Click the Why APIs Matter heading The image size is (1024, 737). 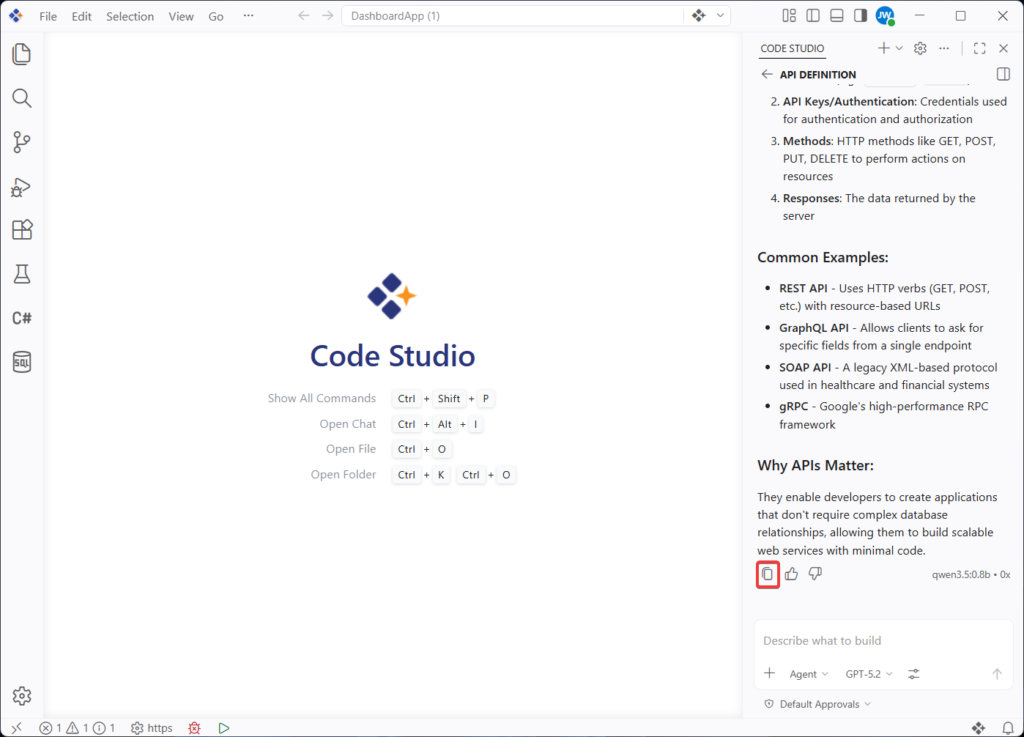pyautogui.click(x=816, y=465)
